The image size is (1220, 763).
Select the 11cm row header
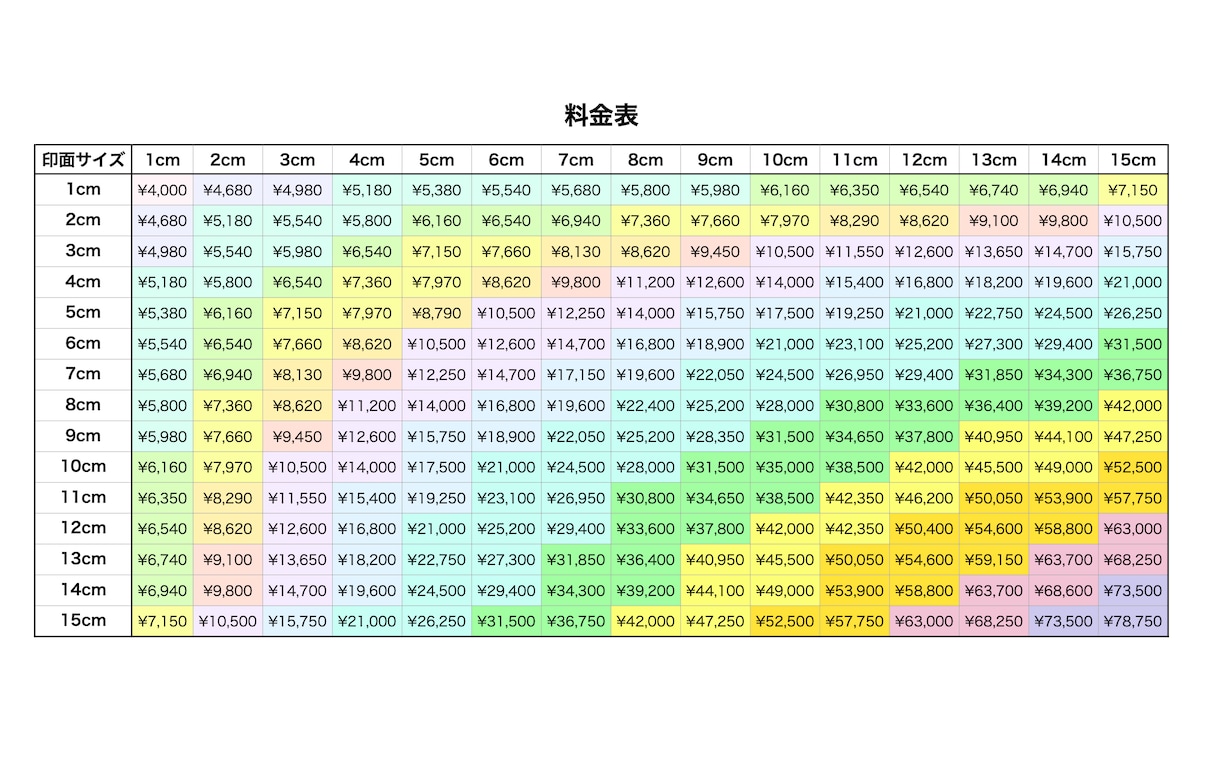(x=83, y=497)
